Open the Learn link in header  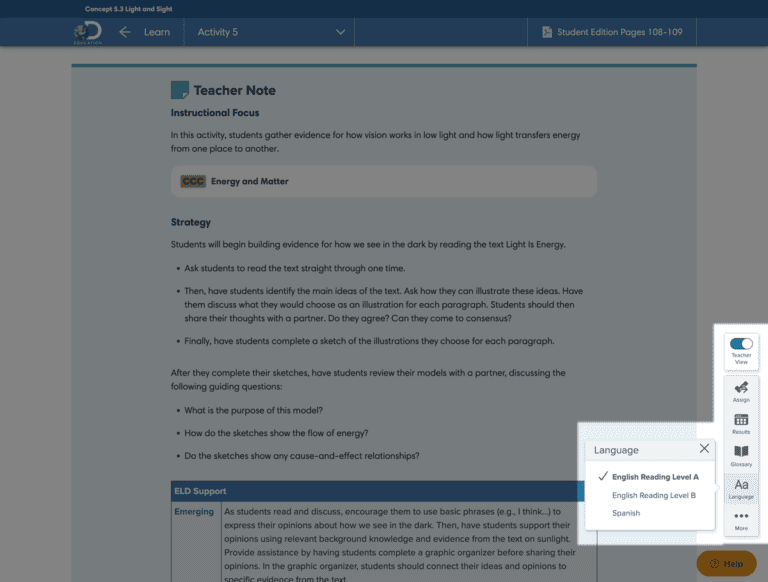(x=156, y=32)
